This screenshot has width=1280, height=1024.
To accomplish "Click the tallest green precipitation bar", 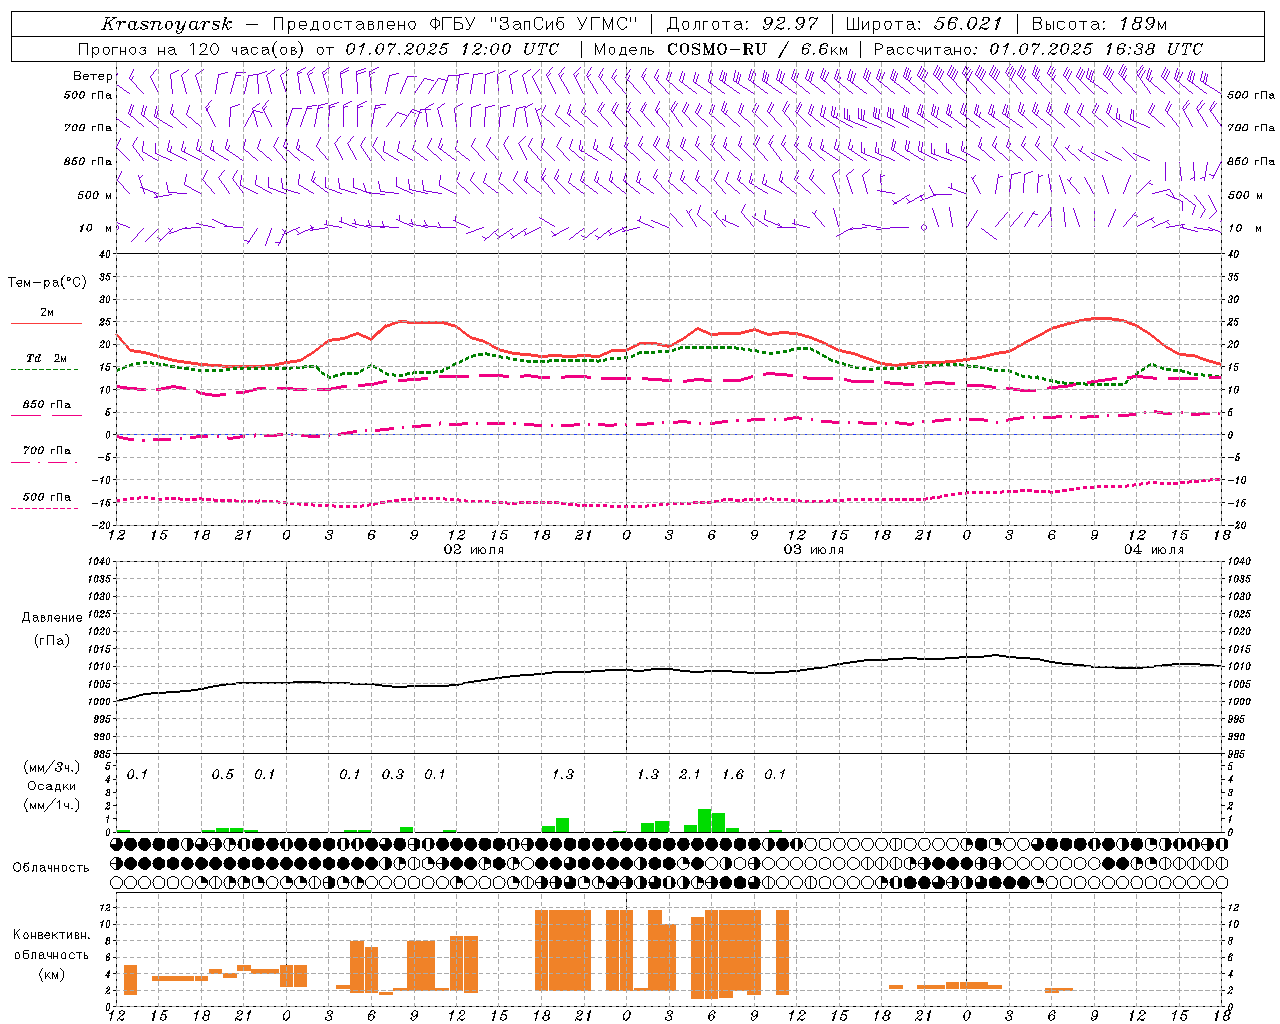I will pos(705,820).
